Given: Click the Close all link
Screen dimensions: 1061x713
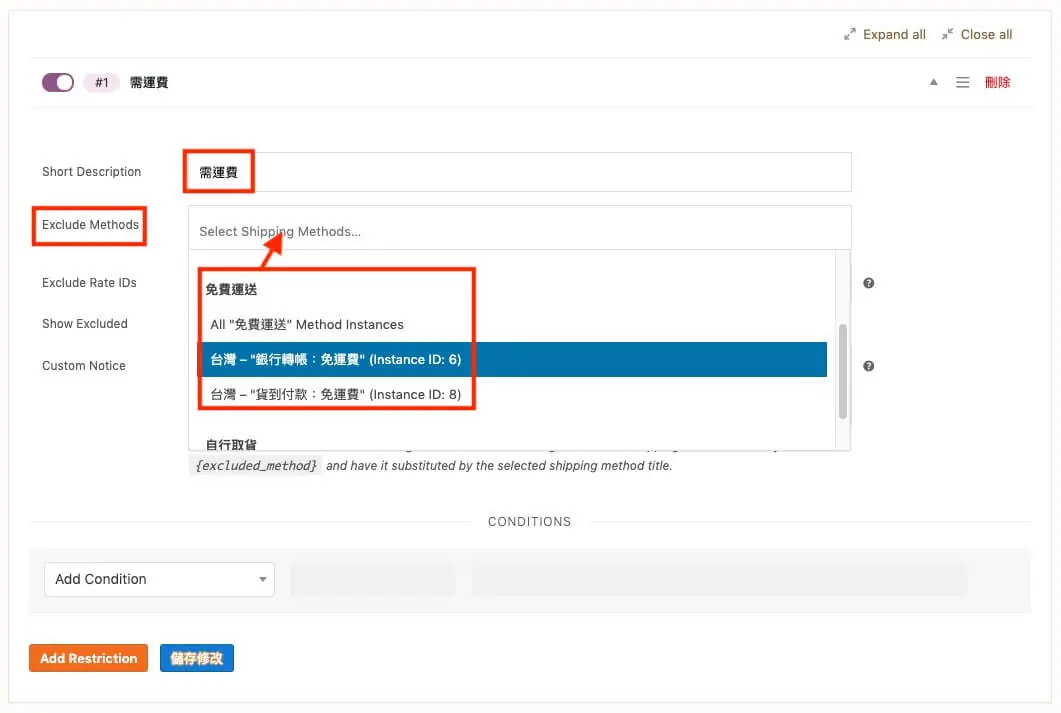Looking at the screenshot, I should [x=986, y=34].
